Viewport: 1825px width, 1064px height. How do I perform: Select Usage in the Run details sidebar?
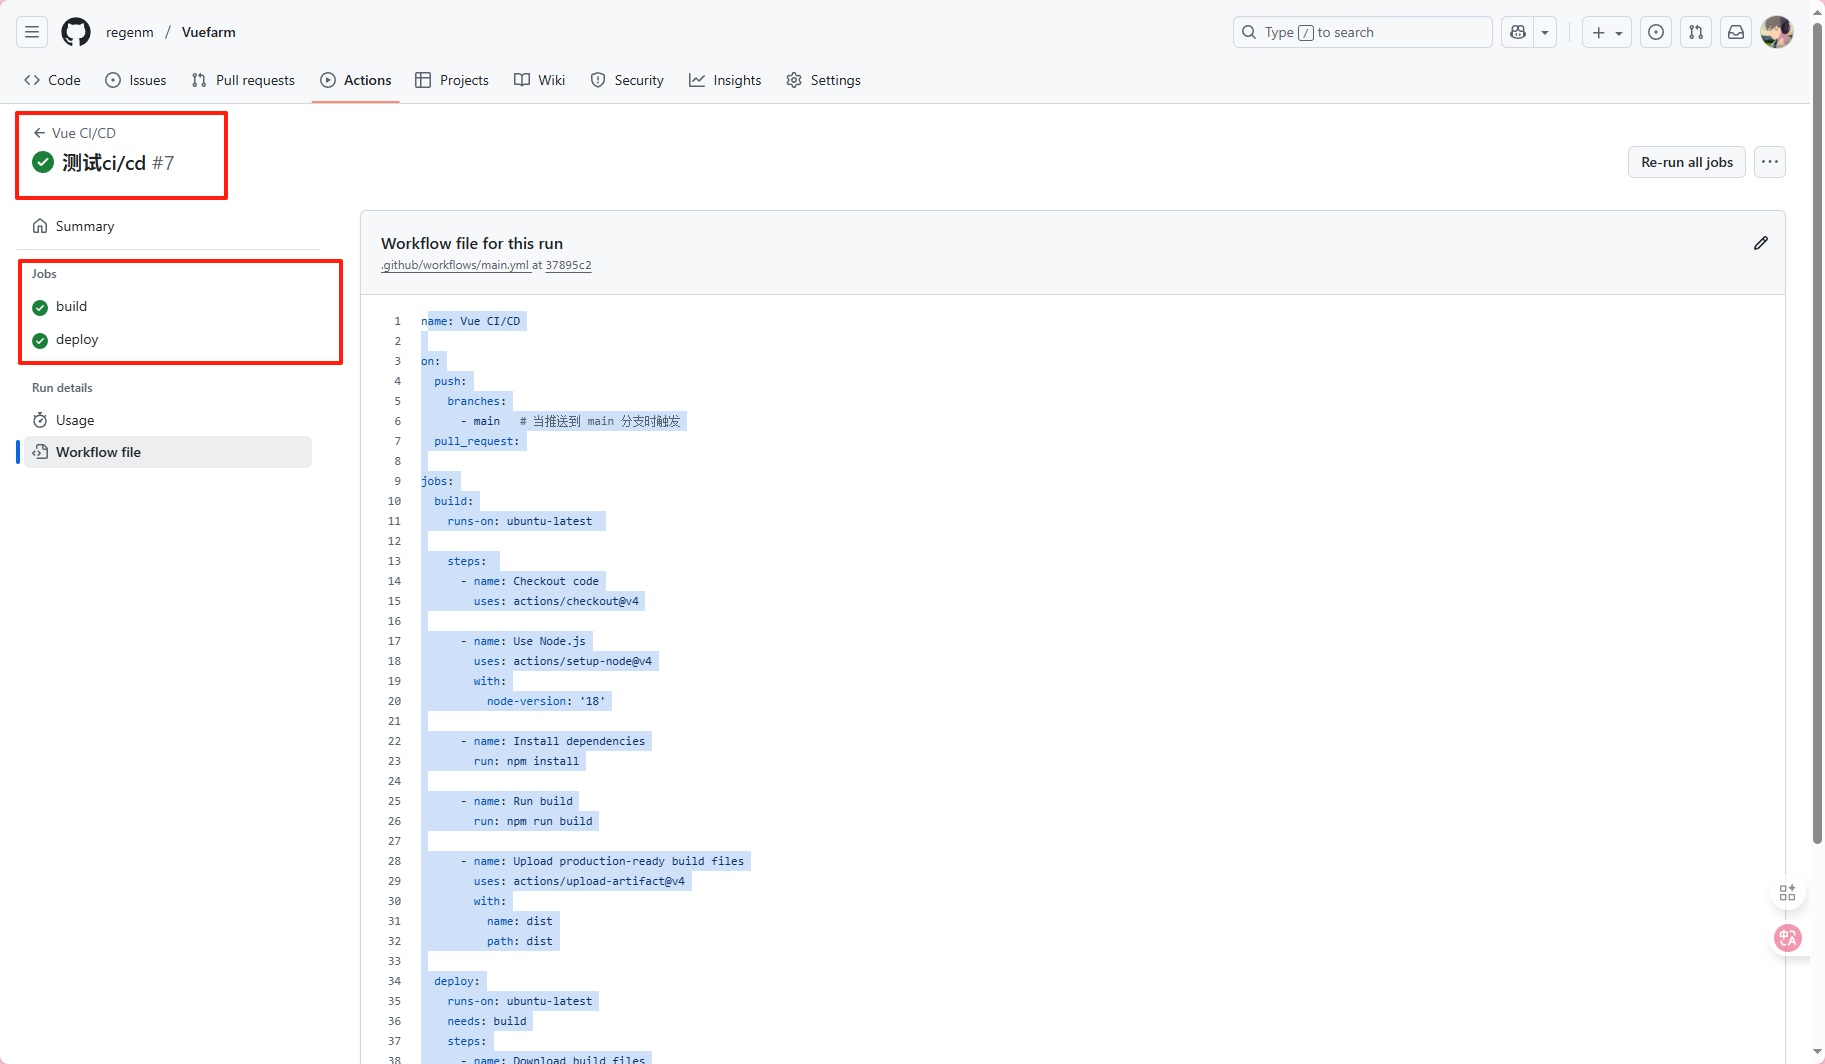point(74,420)
